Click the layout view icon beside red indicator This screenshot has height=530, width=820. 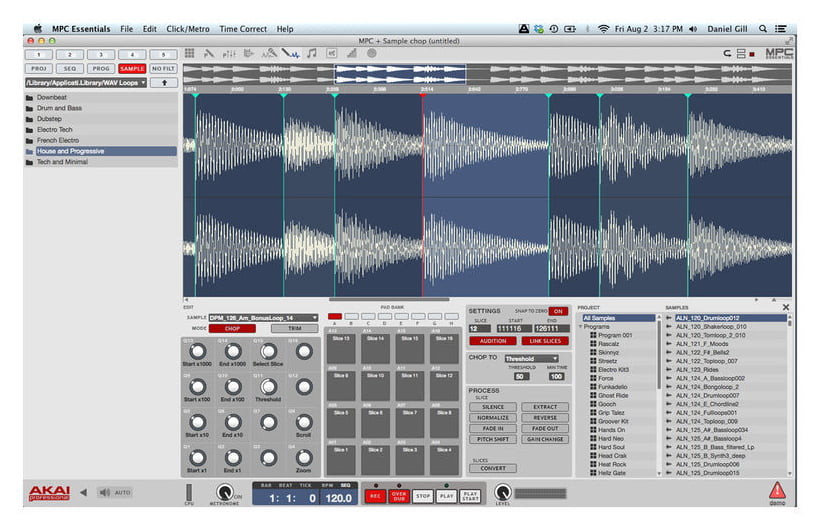(741, 54)
